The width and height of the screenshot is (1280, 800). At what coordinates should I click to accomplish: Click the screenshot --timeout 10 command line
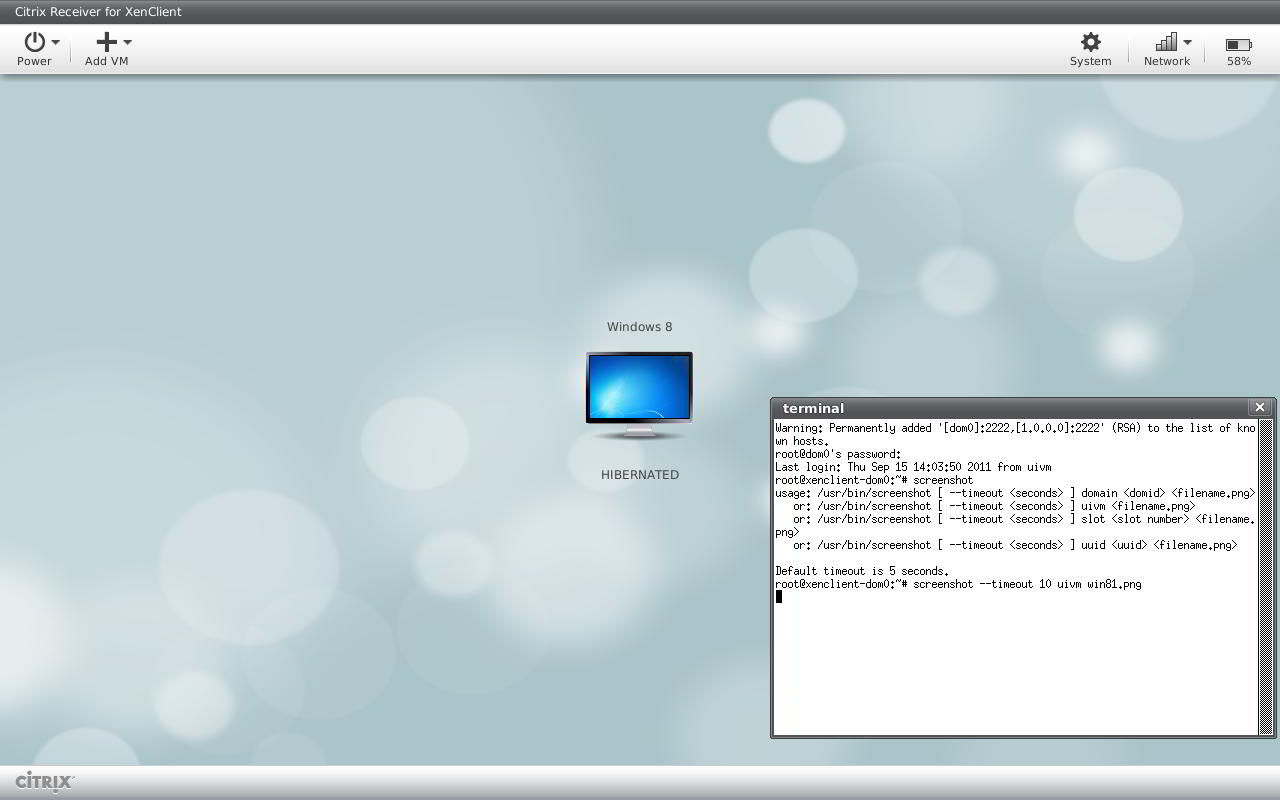(x=958, y=584)
